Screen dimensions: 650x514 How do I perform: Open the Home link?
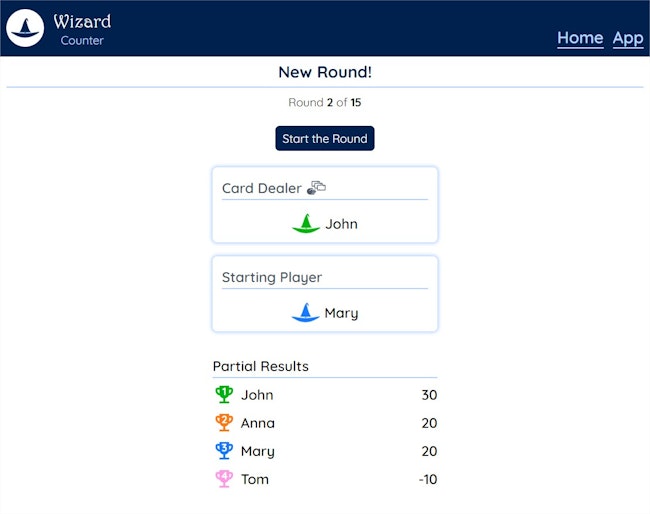(580, 38)
